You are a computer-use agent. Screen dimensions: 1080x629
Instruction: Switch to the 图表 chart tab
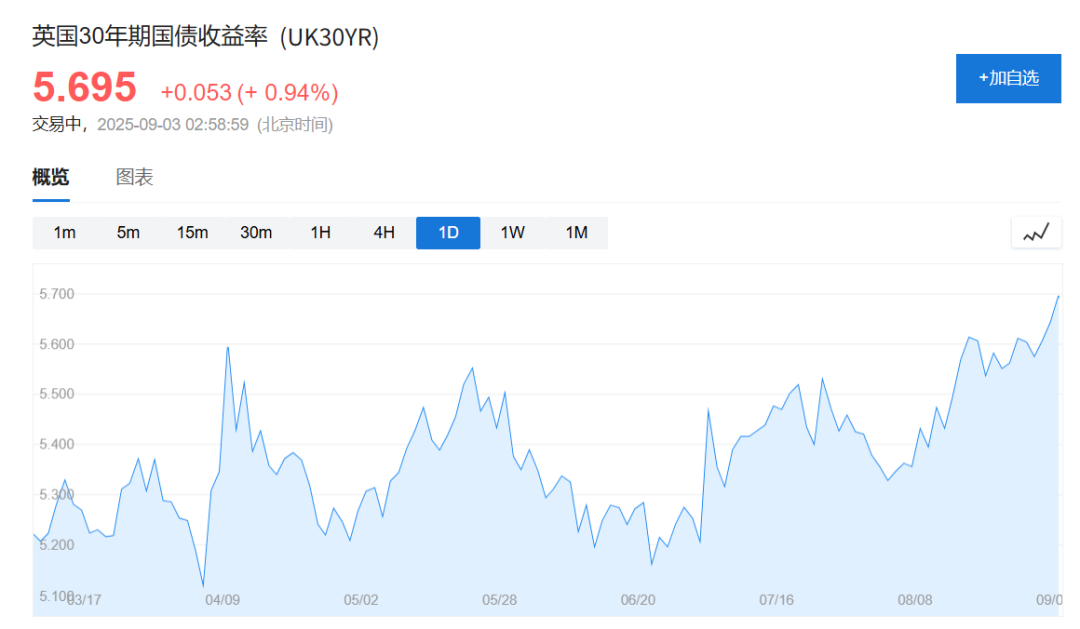[x=134, y=178]
